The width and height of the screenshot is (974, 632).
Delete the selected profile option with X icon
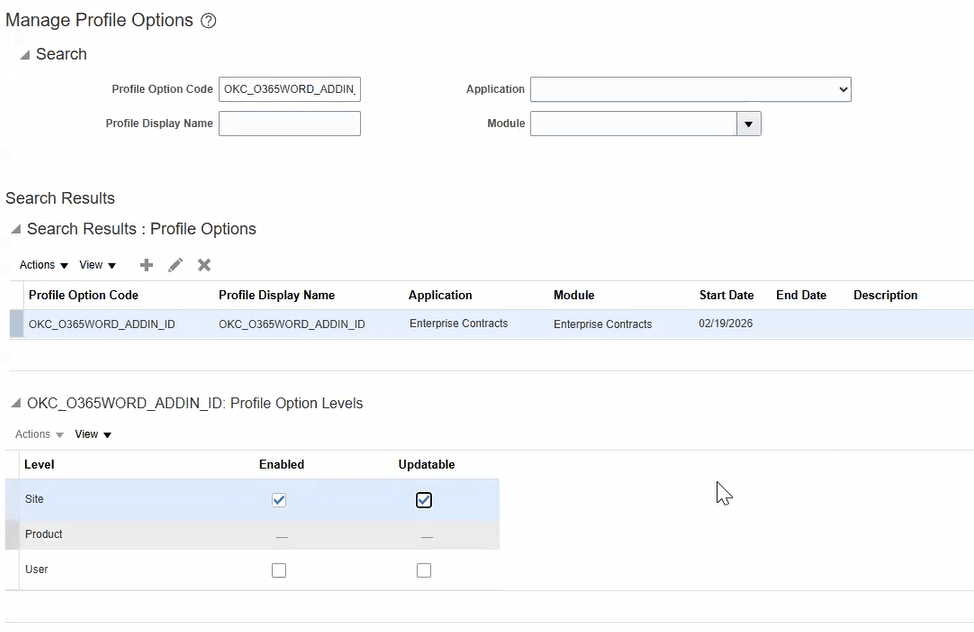204,265
